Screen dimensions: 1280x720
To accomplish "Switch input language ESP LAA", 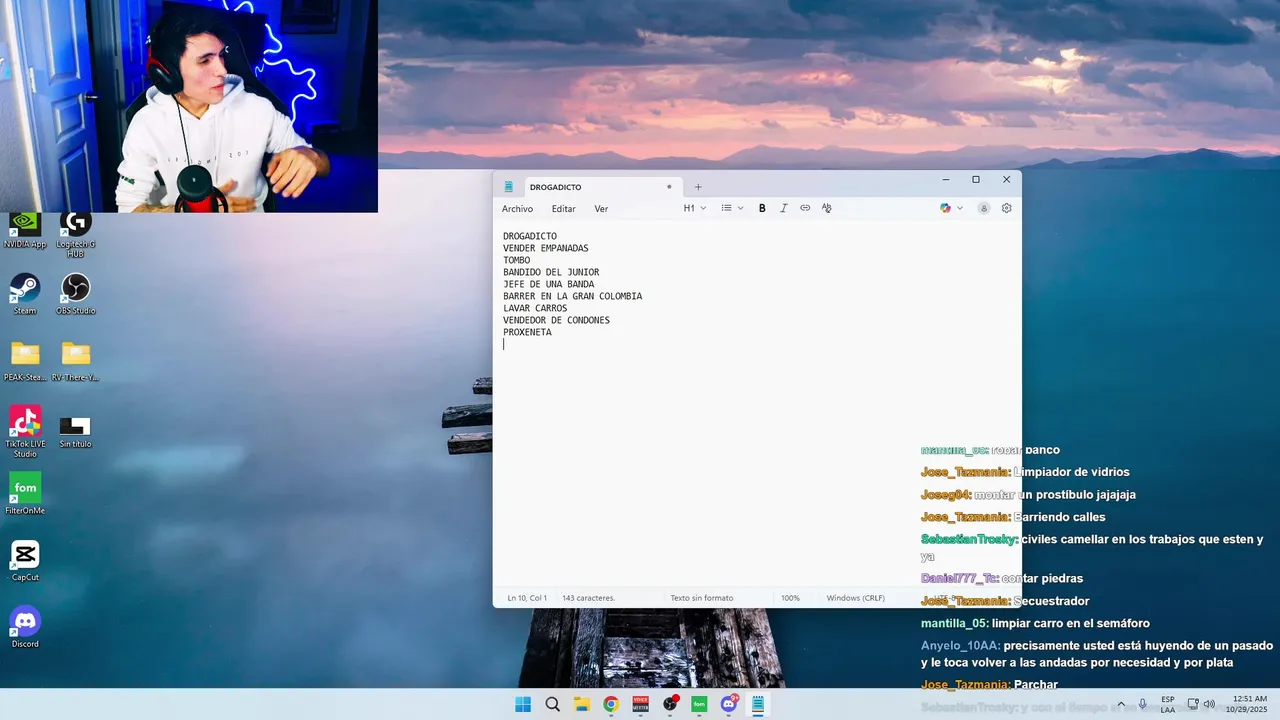I will (x=1168, y=704).
